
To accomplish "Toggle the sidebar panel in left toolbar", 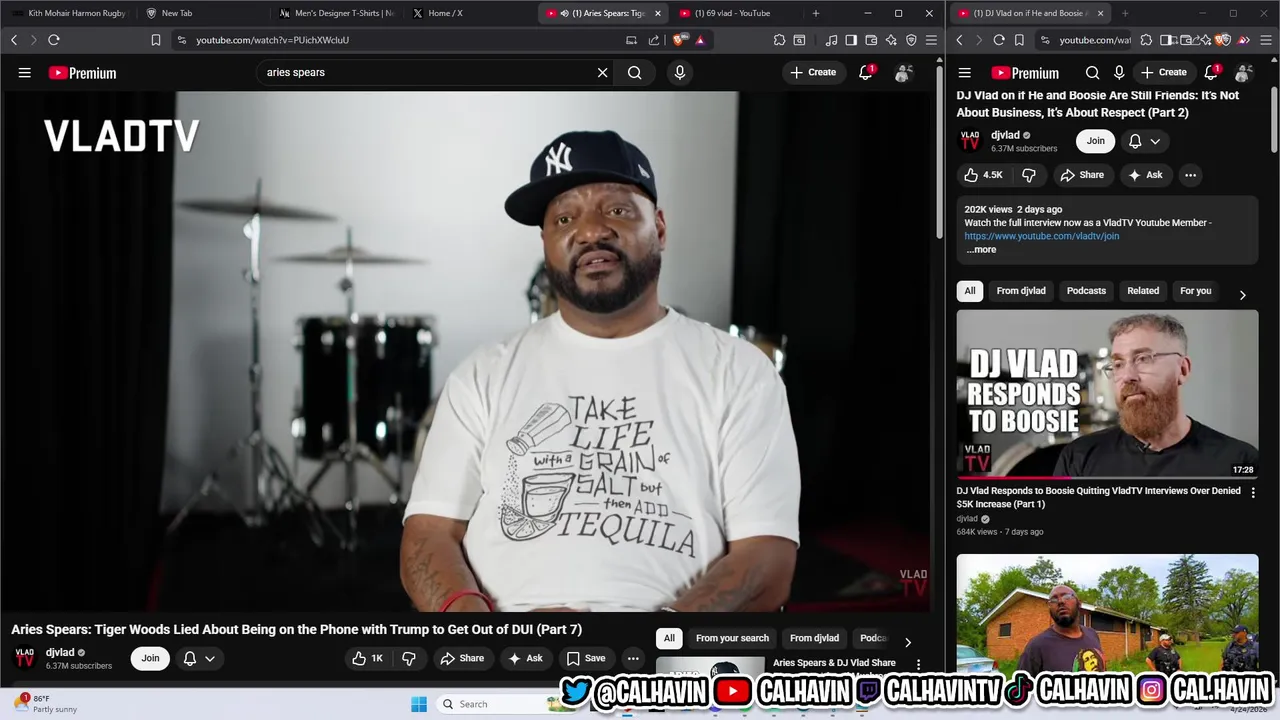I will tap(851, 40).
